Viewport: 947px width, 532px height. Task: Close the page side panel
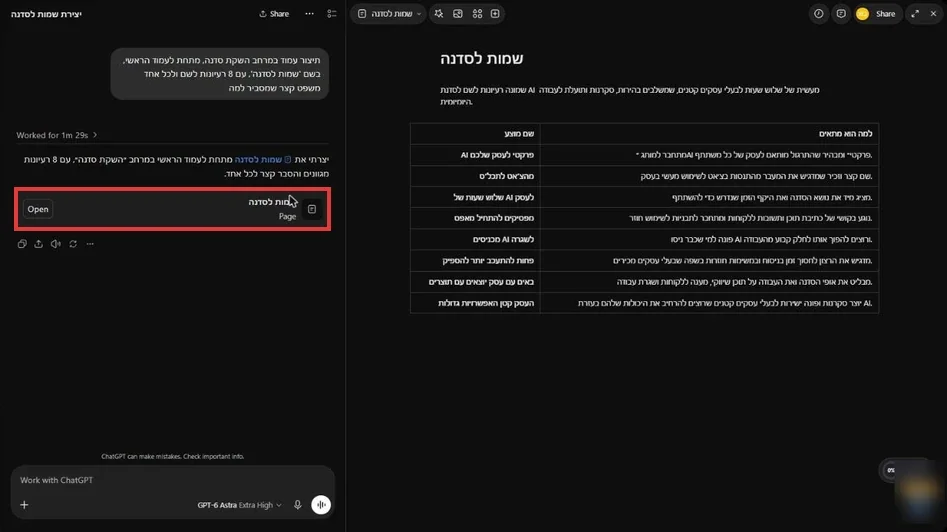click(933, 13)
